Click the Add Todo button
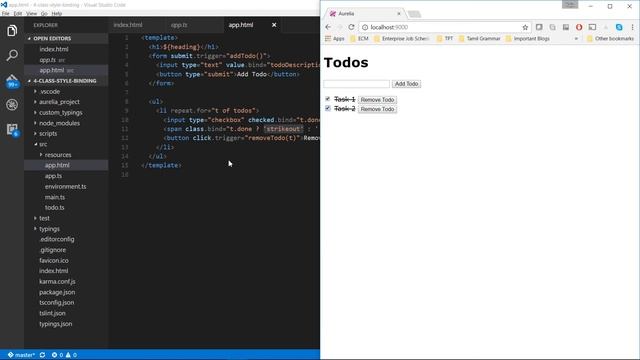 tap(407, 84)
